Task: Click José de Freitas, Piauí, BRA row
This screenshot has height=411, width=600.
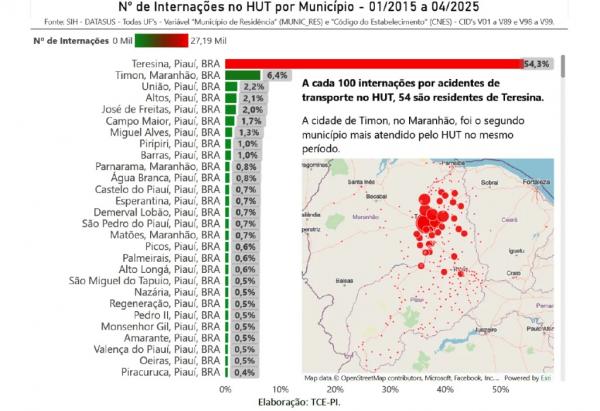Action: coord(161,109)
